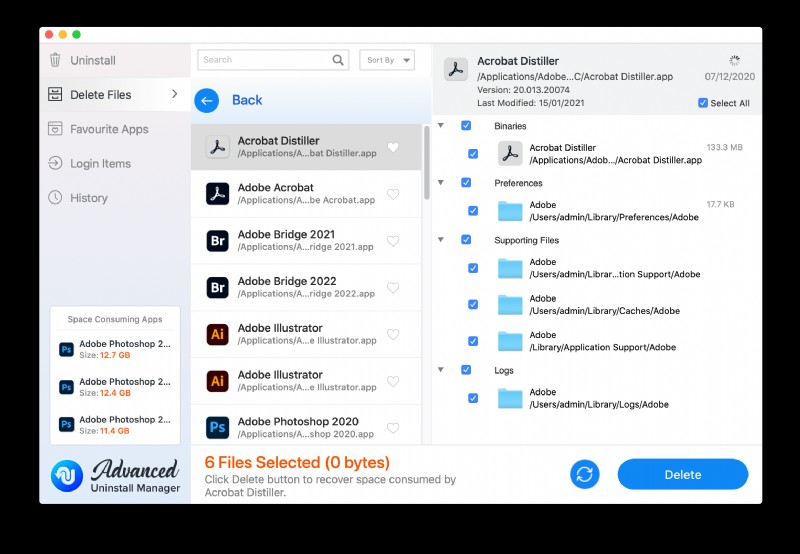
Task: Click the Adobe Photoshop 2020 Ps icon
Action: point(218,428)
